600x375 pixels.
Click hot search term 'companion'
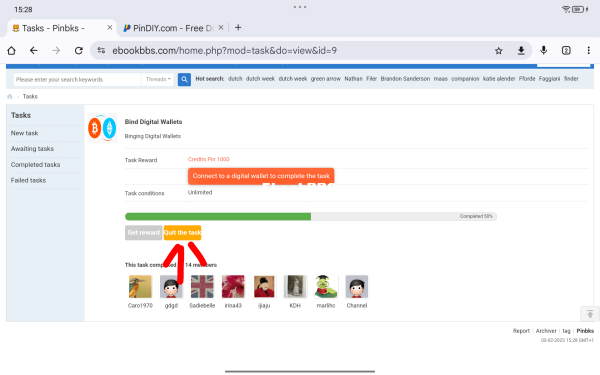pos(465,78)
